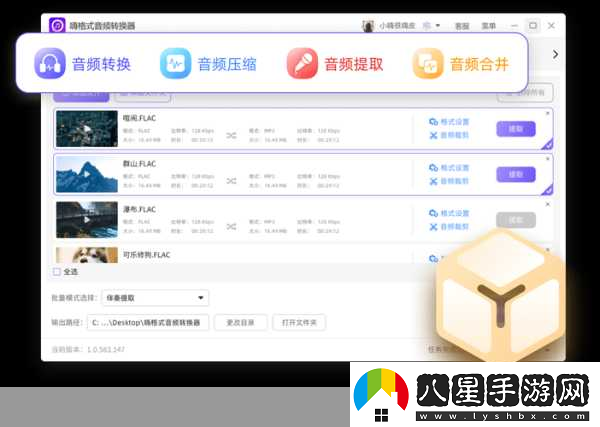Click the app logo in the title bar
Image resolution: width=600 pixels, height=427 pixels.
(x=57, y=26)
